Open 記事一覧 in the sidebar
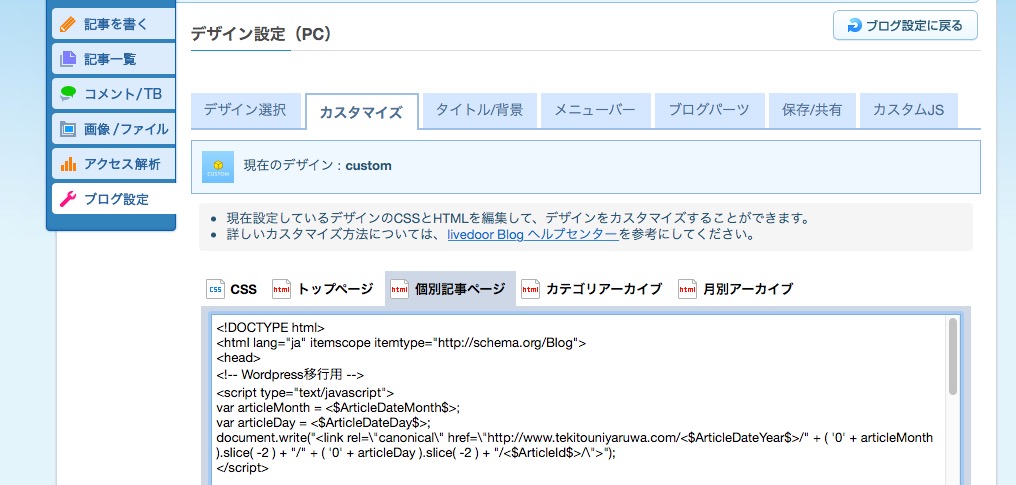 [x=113, y=59]
